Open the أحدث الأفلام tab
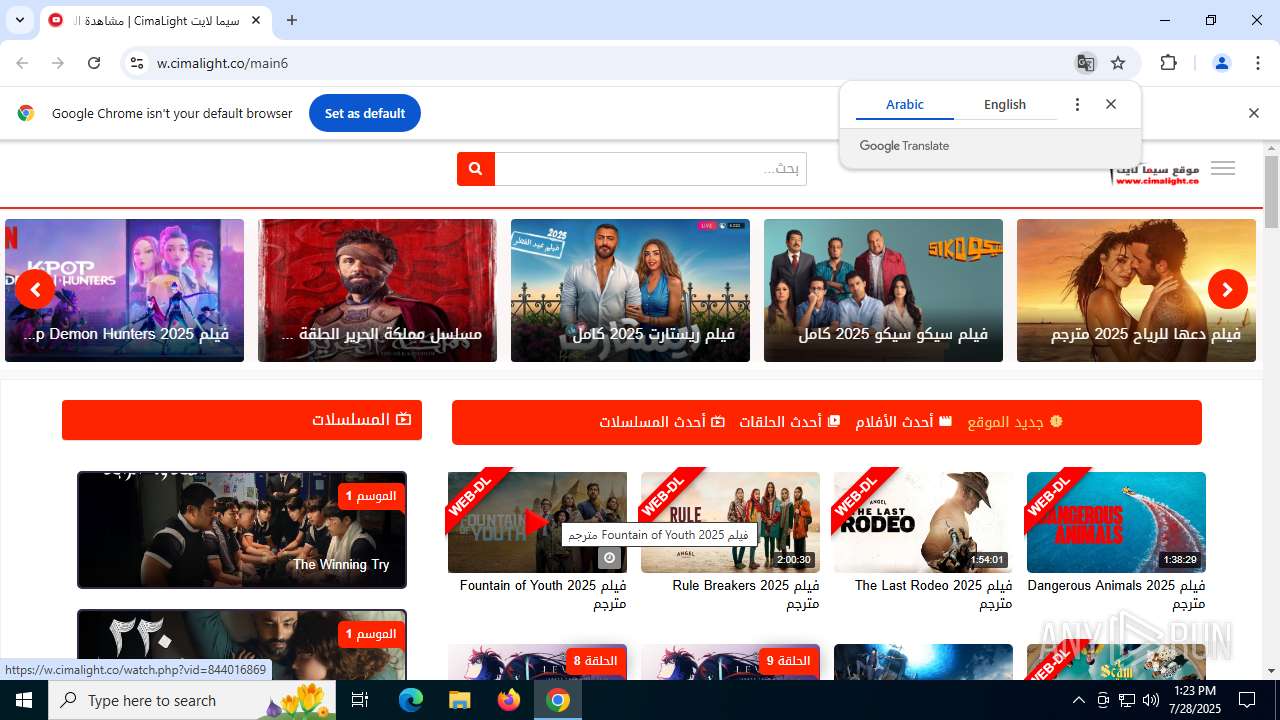The height and width of the screenshot is (720, 1280). click(904, 422)
